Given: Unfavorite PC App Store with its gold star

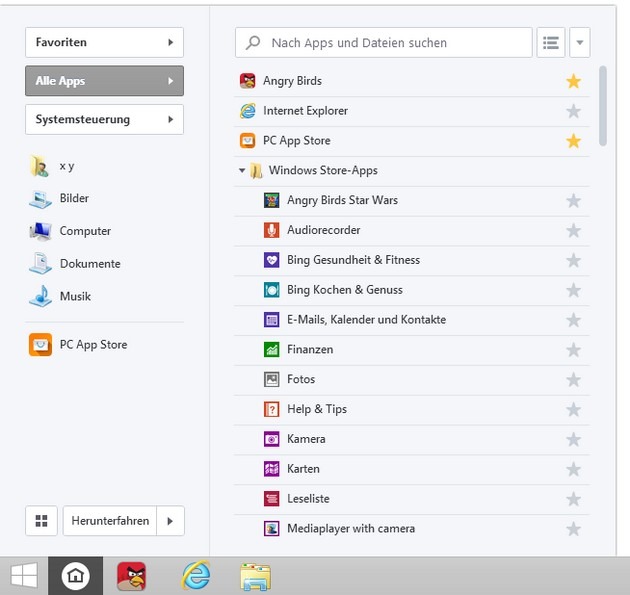Looking at the screenshot, I should point(573,141).
